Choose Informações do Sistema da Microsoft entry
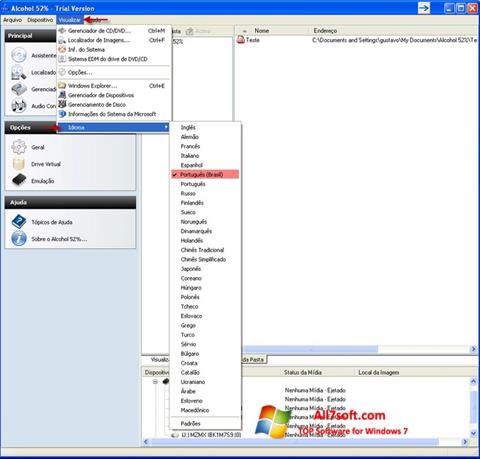Screen dimensions: 480x459 point(113,114)
